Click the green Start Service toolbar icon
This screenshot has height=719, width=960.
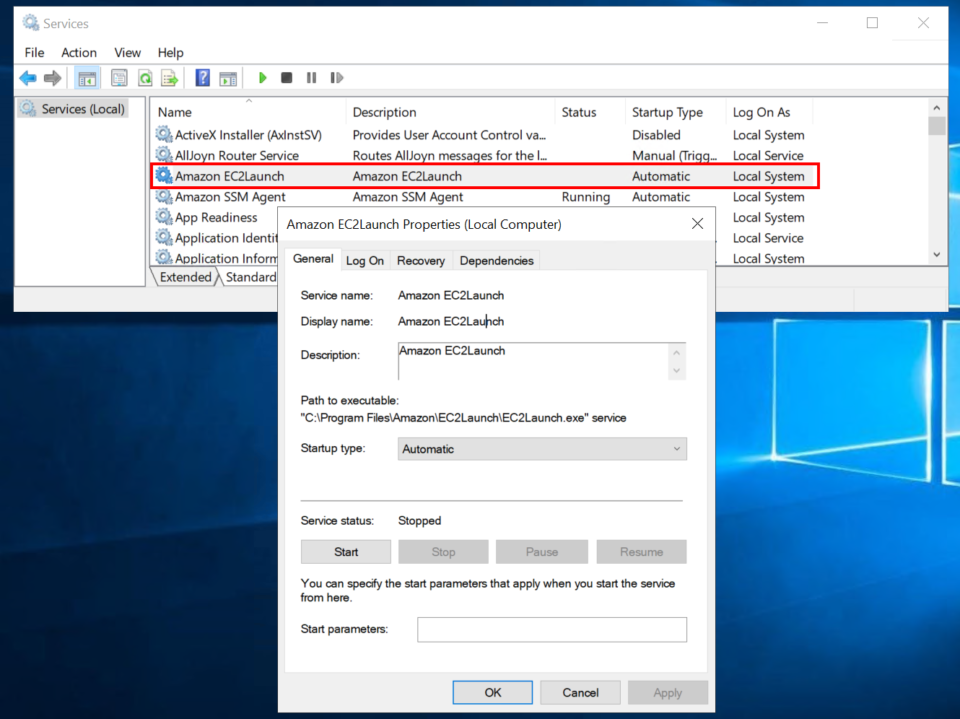(263, 78)
